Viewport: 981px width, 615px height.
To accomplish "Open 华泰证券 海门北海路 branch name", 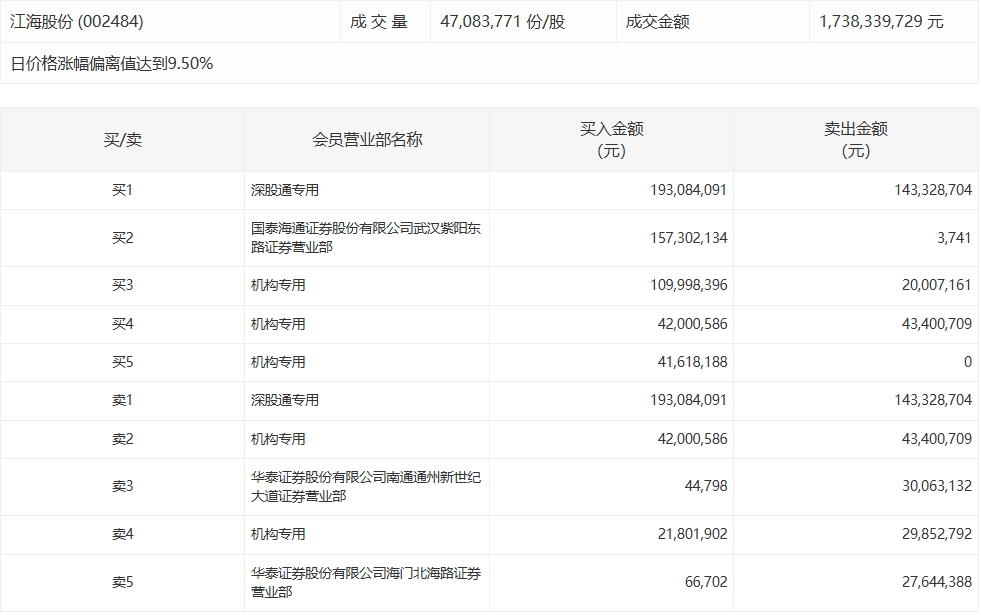I will (365, 582).
